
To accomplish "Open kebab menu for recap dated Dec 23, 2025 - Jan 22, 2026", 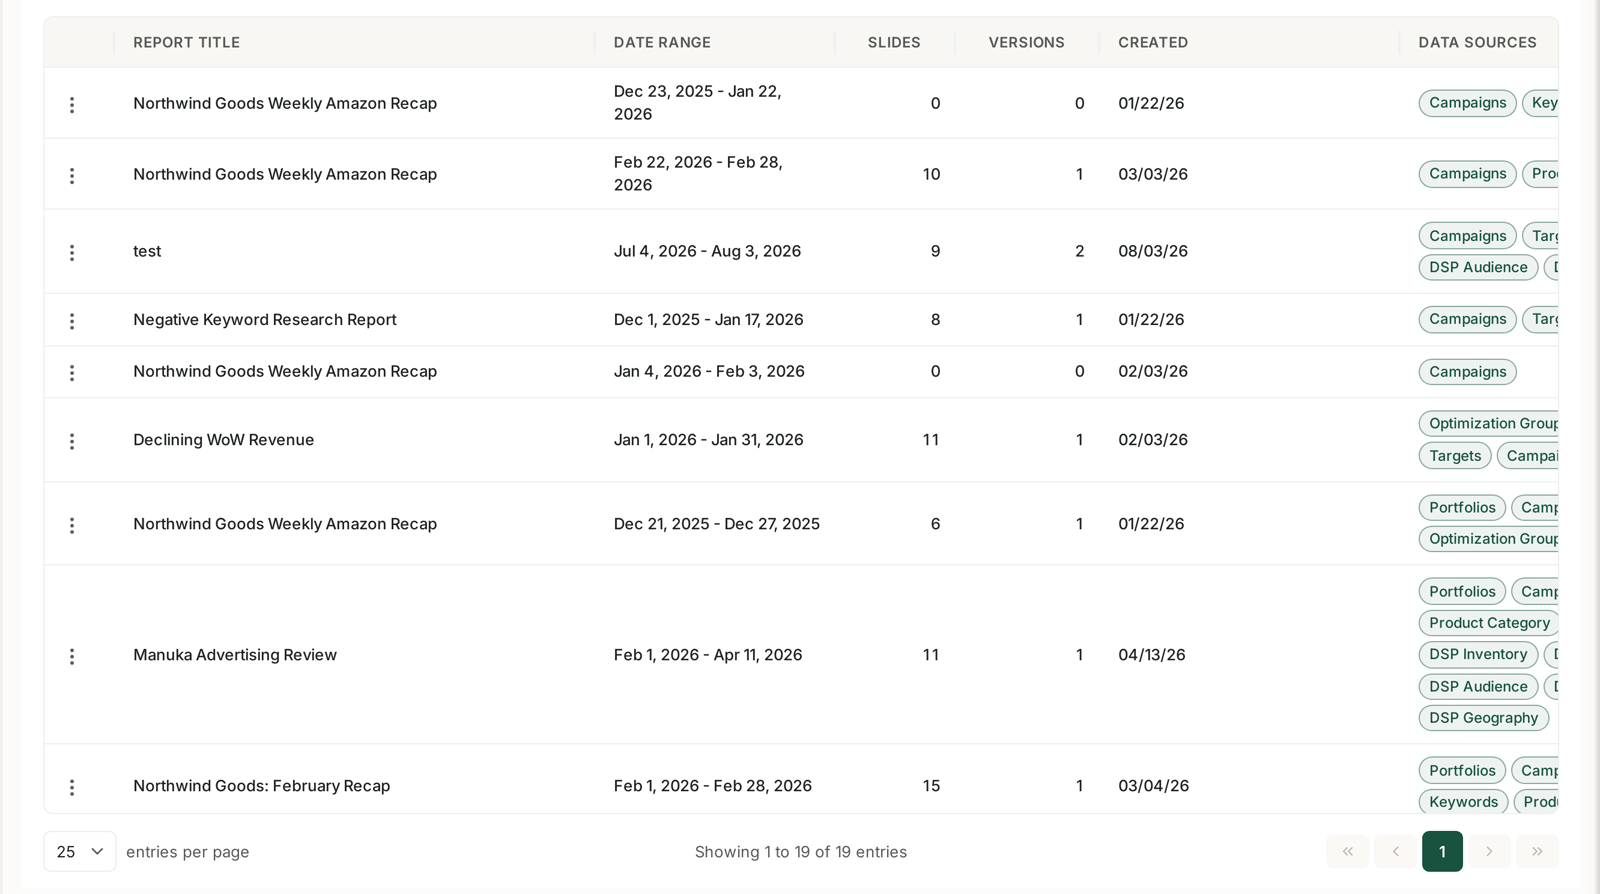I will 72,105.
